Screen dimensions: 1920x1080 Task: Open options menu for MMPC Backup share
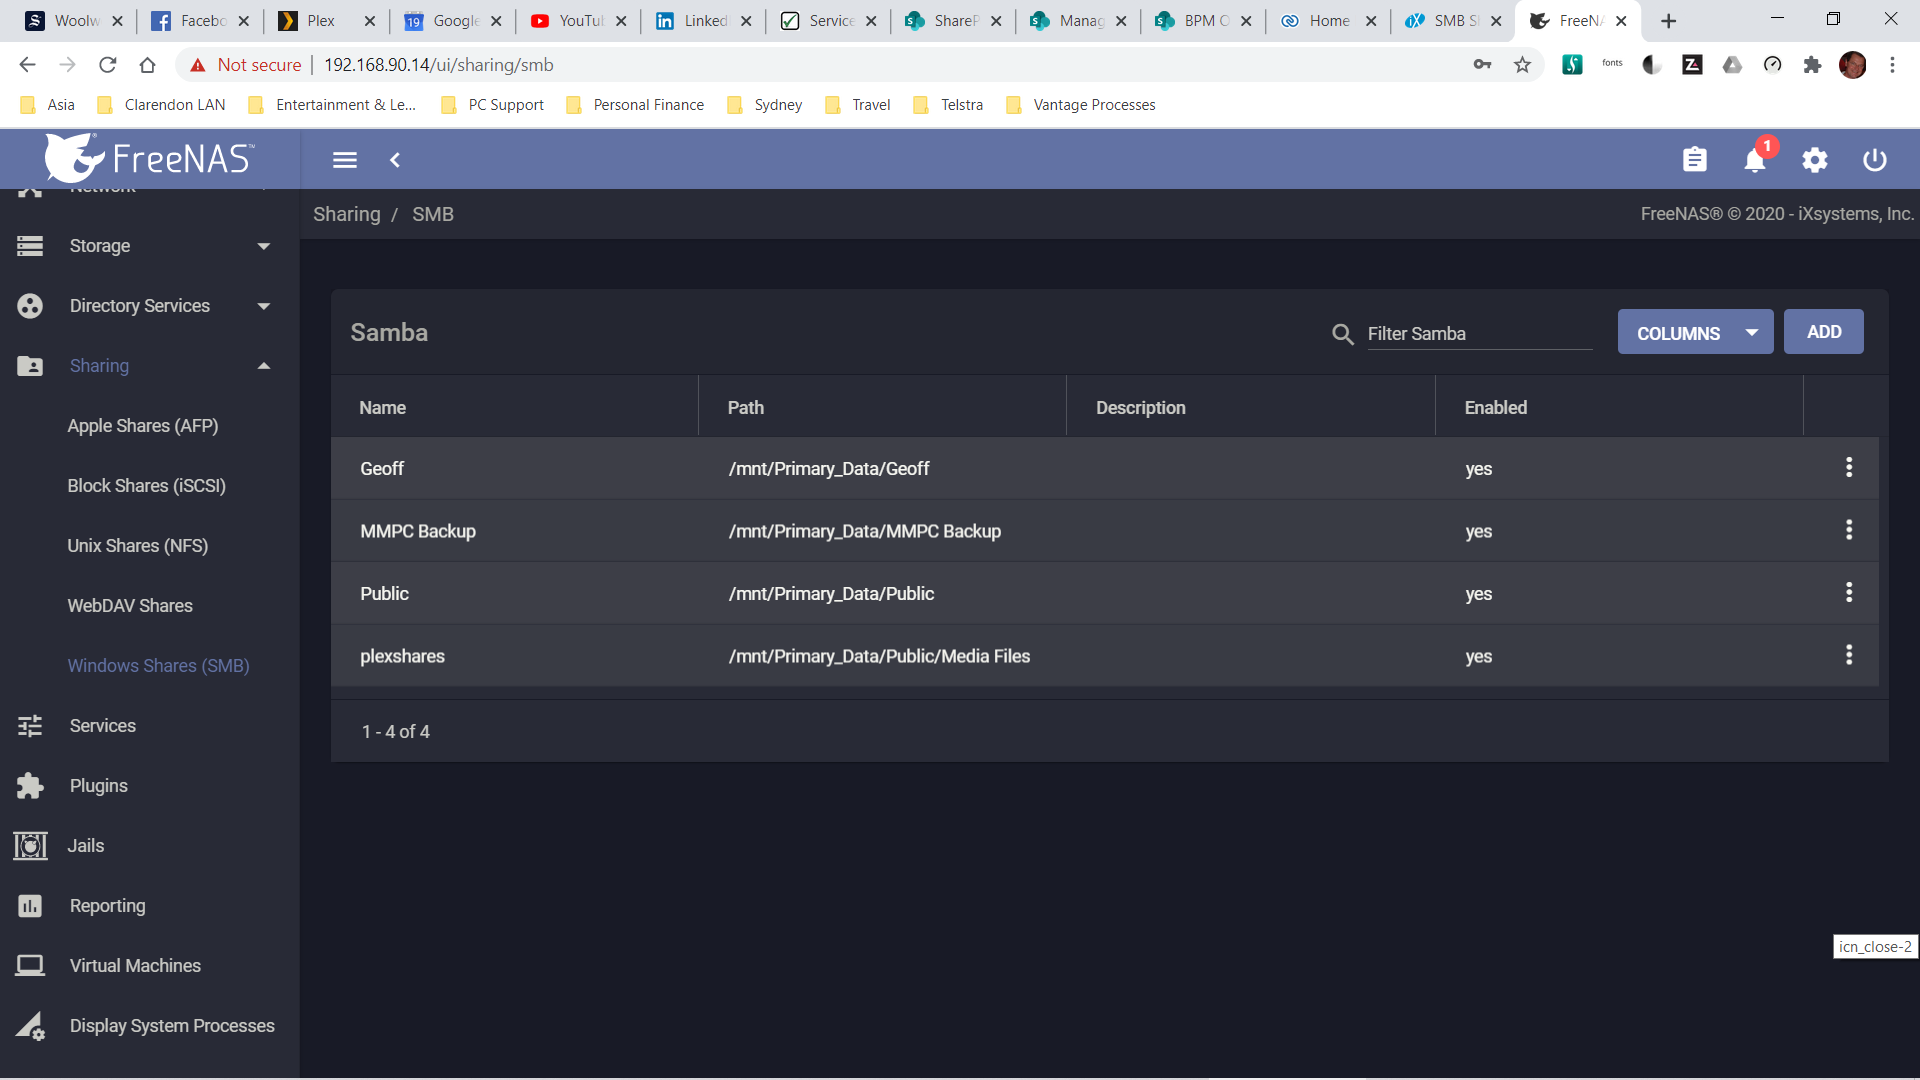[x=1848, y=530]
